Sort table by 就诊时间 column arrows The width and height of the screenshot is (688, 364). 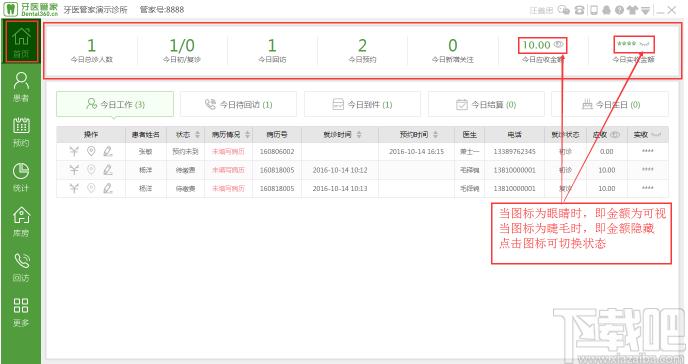359,135
